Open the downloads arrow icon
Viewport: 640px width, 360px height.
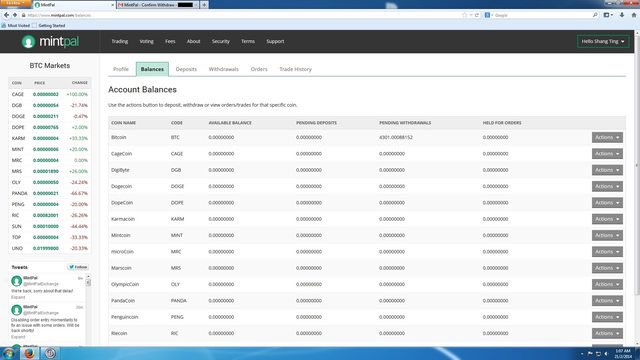click(622, 15)
